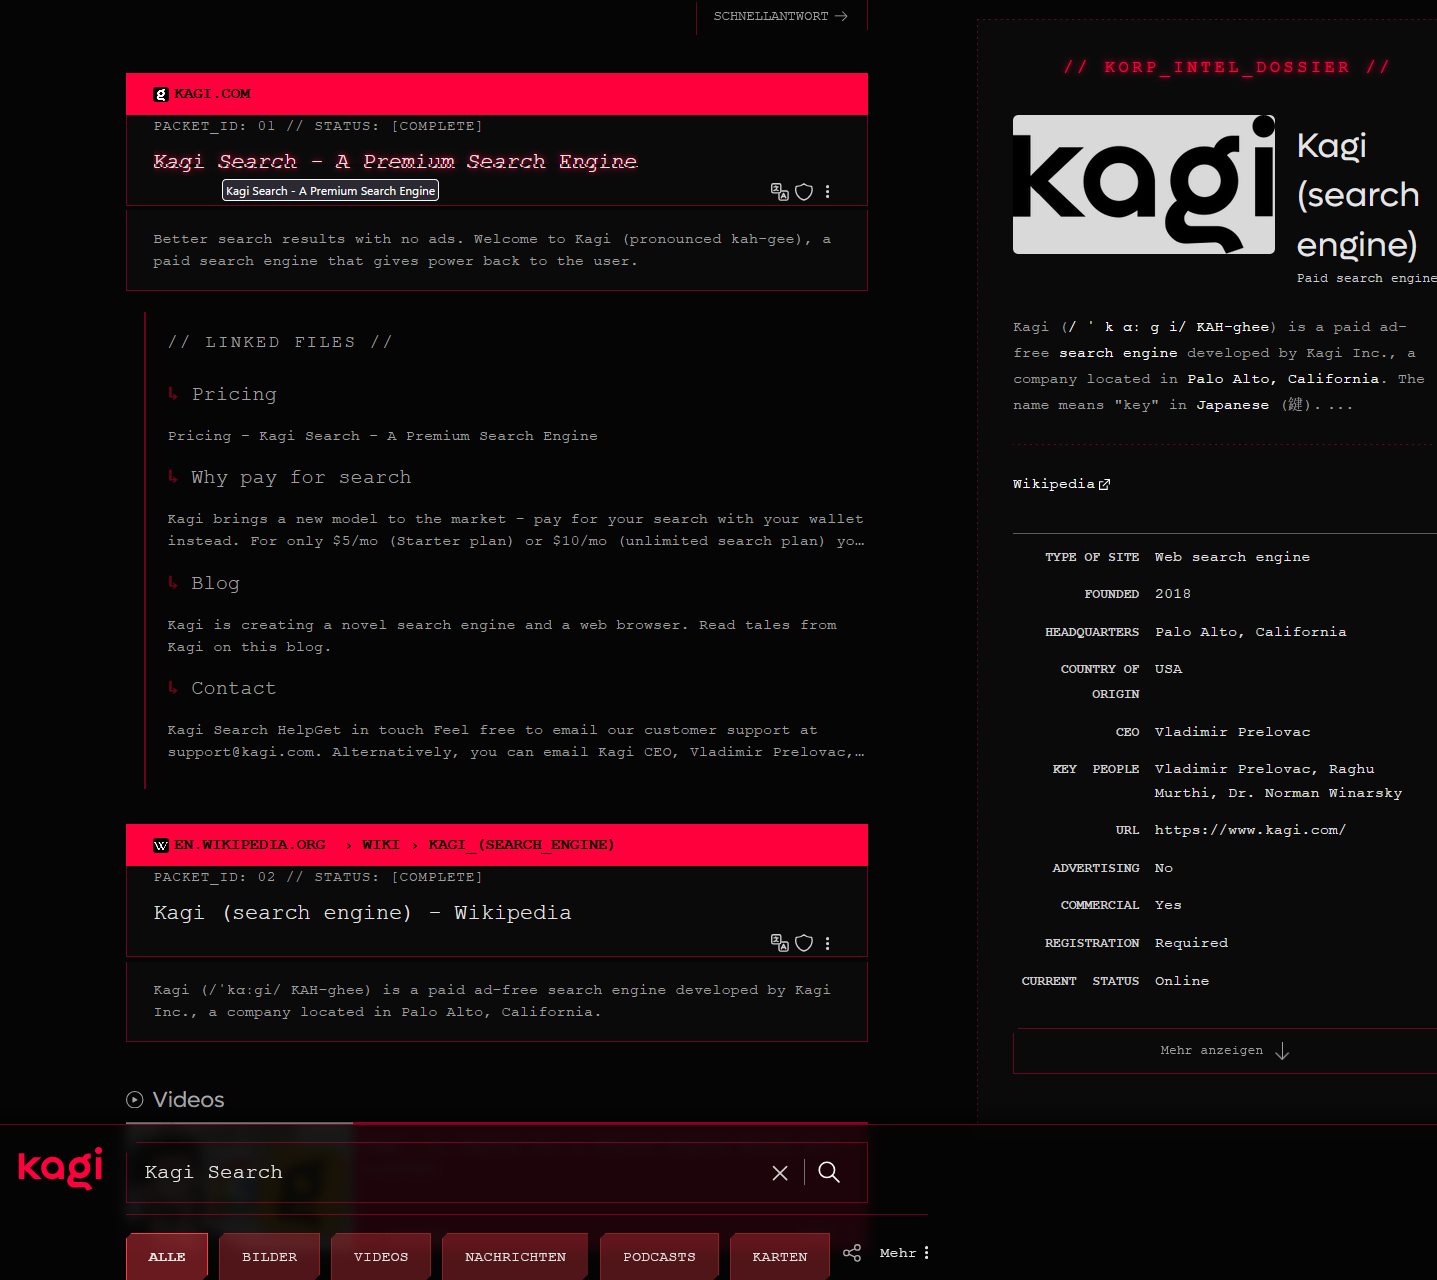Image resolution: width=1437 pixels, height=1280 pixels.
Task: Open the three-dot menu on the Wikipedia result
Action: 828,943
